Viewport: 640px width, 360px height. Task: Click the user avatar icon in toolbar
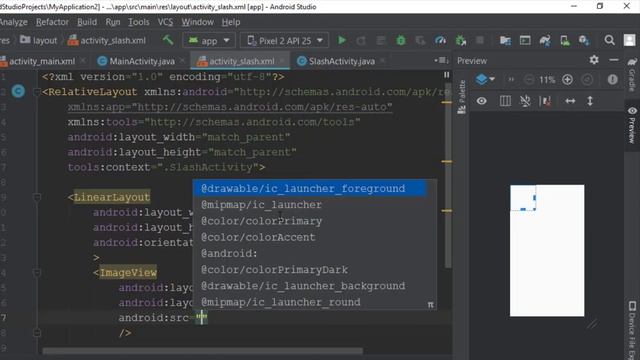tap(630, 40)
